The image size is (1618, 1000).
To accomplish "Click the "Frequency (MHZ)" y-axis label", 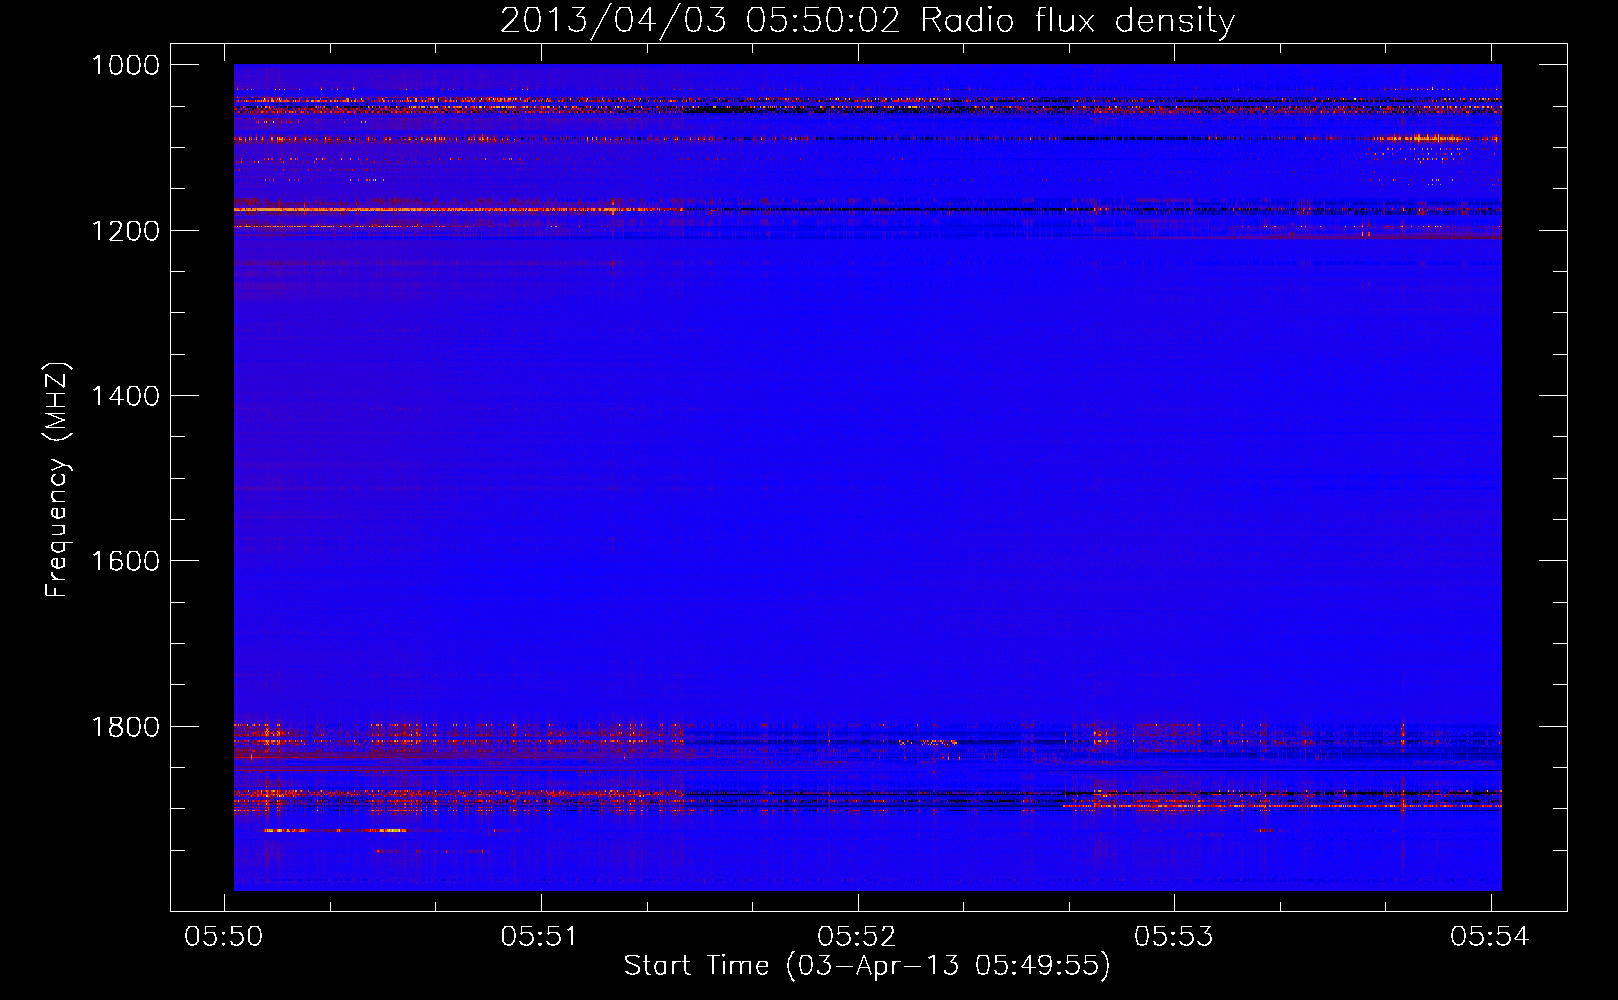I will coord(57,480).
